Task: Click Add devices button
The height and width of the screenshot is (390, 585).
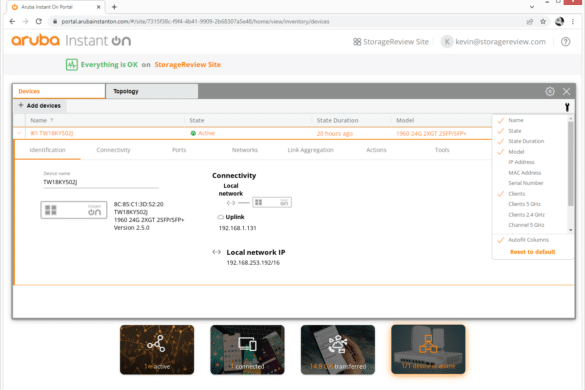Action: pyautogui.click(x=40, y=106)
